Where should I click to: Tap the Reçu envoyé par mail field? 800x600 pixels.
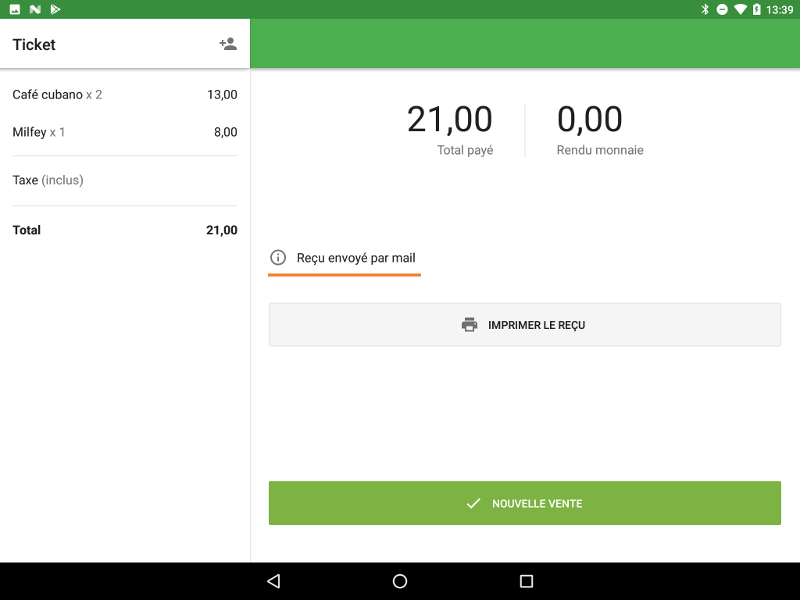point(344,258)
